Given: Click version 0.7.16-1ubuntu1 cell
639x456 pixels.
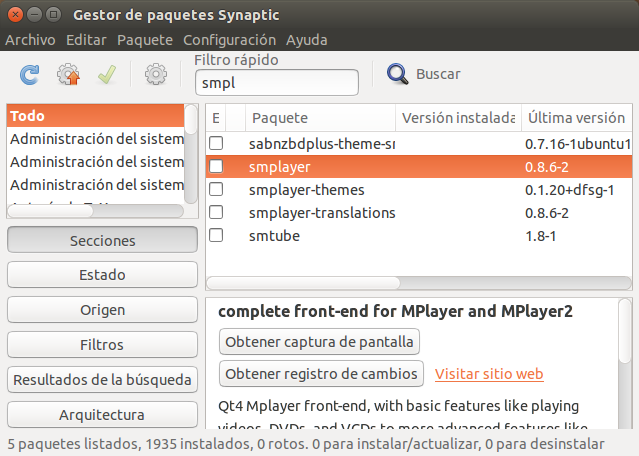Looking at the screenshot, I should tap(578, 144).
